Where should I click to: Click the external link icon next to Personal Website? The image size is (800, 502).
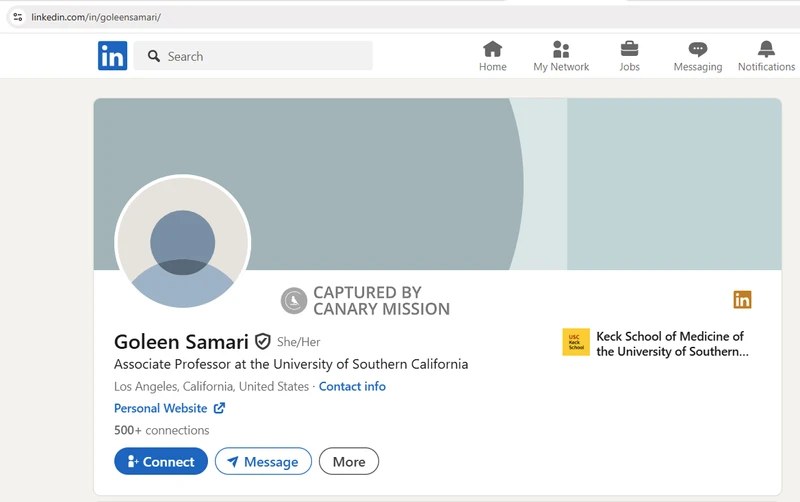tap(219, 408)
